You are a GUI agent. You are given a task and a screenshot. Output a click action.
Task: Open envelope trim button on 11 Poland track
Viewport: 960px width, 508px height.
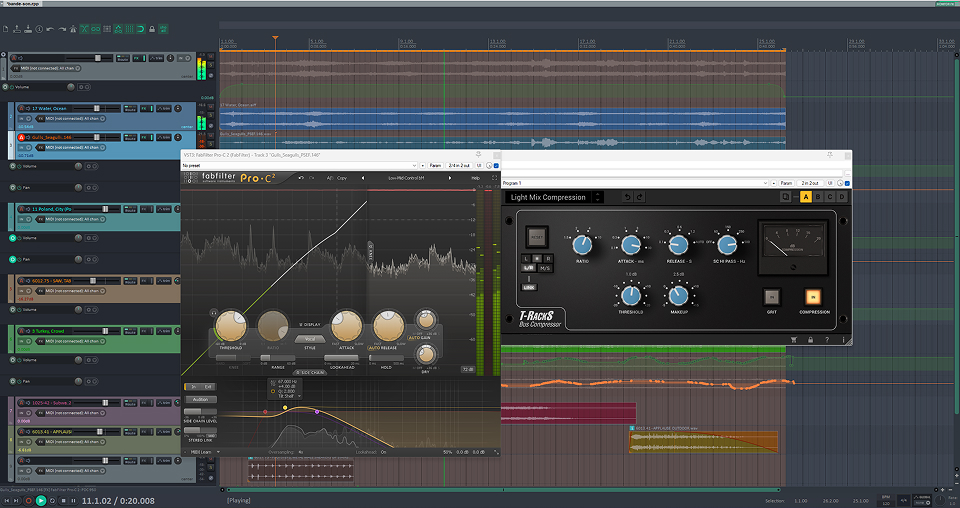tap(163, 209)
